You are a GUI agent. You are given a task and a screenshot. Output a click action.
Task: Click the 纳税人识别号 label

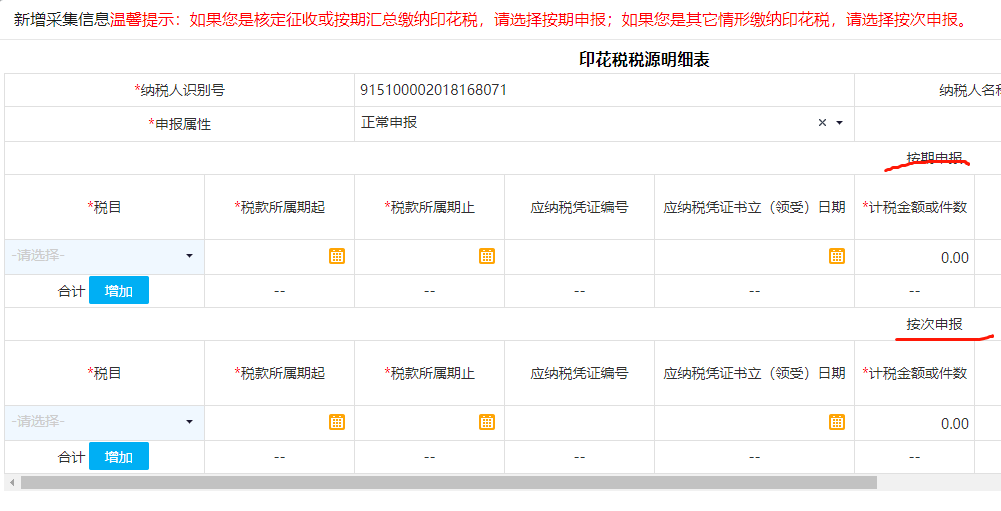pyautogui.click(x=179, y=90)
